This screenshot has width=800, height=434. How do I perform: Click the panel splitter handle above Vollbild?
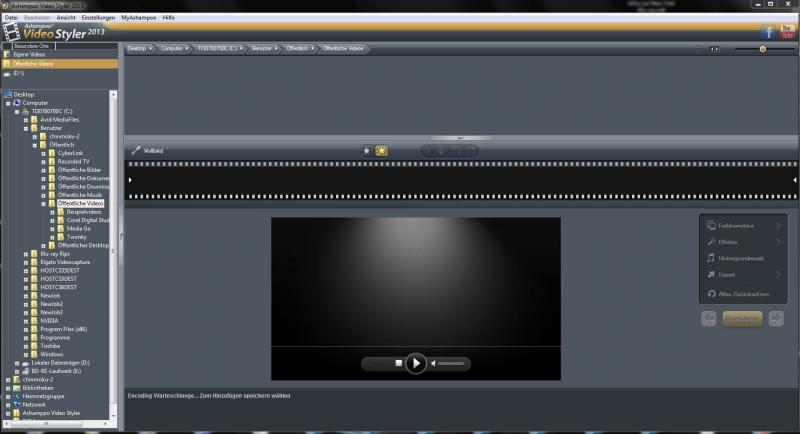tap(461, 138)
